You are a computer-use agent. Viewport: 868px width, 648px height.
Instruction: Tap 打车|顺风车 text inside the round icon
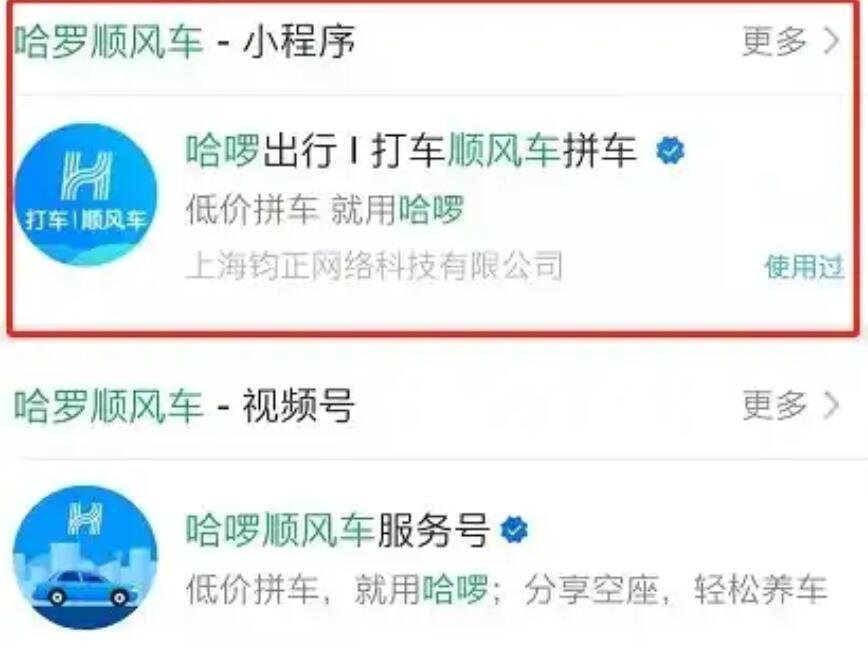click(86, 220)
